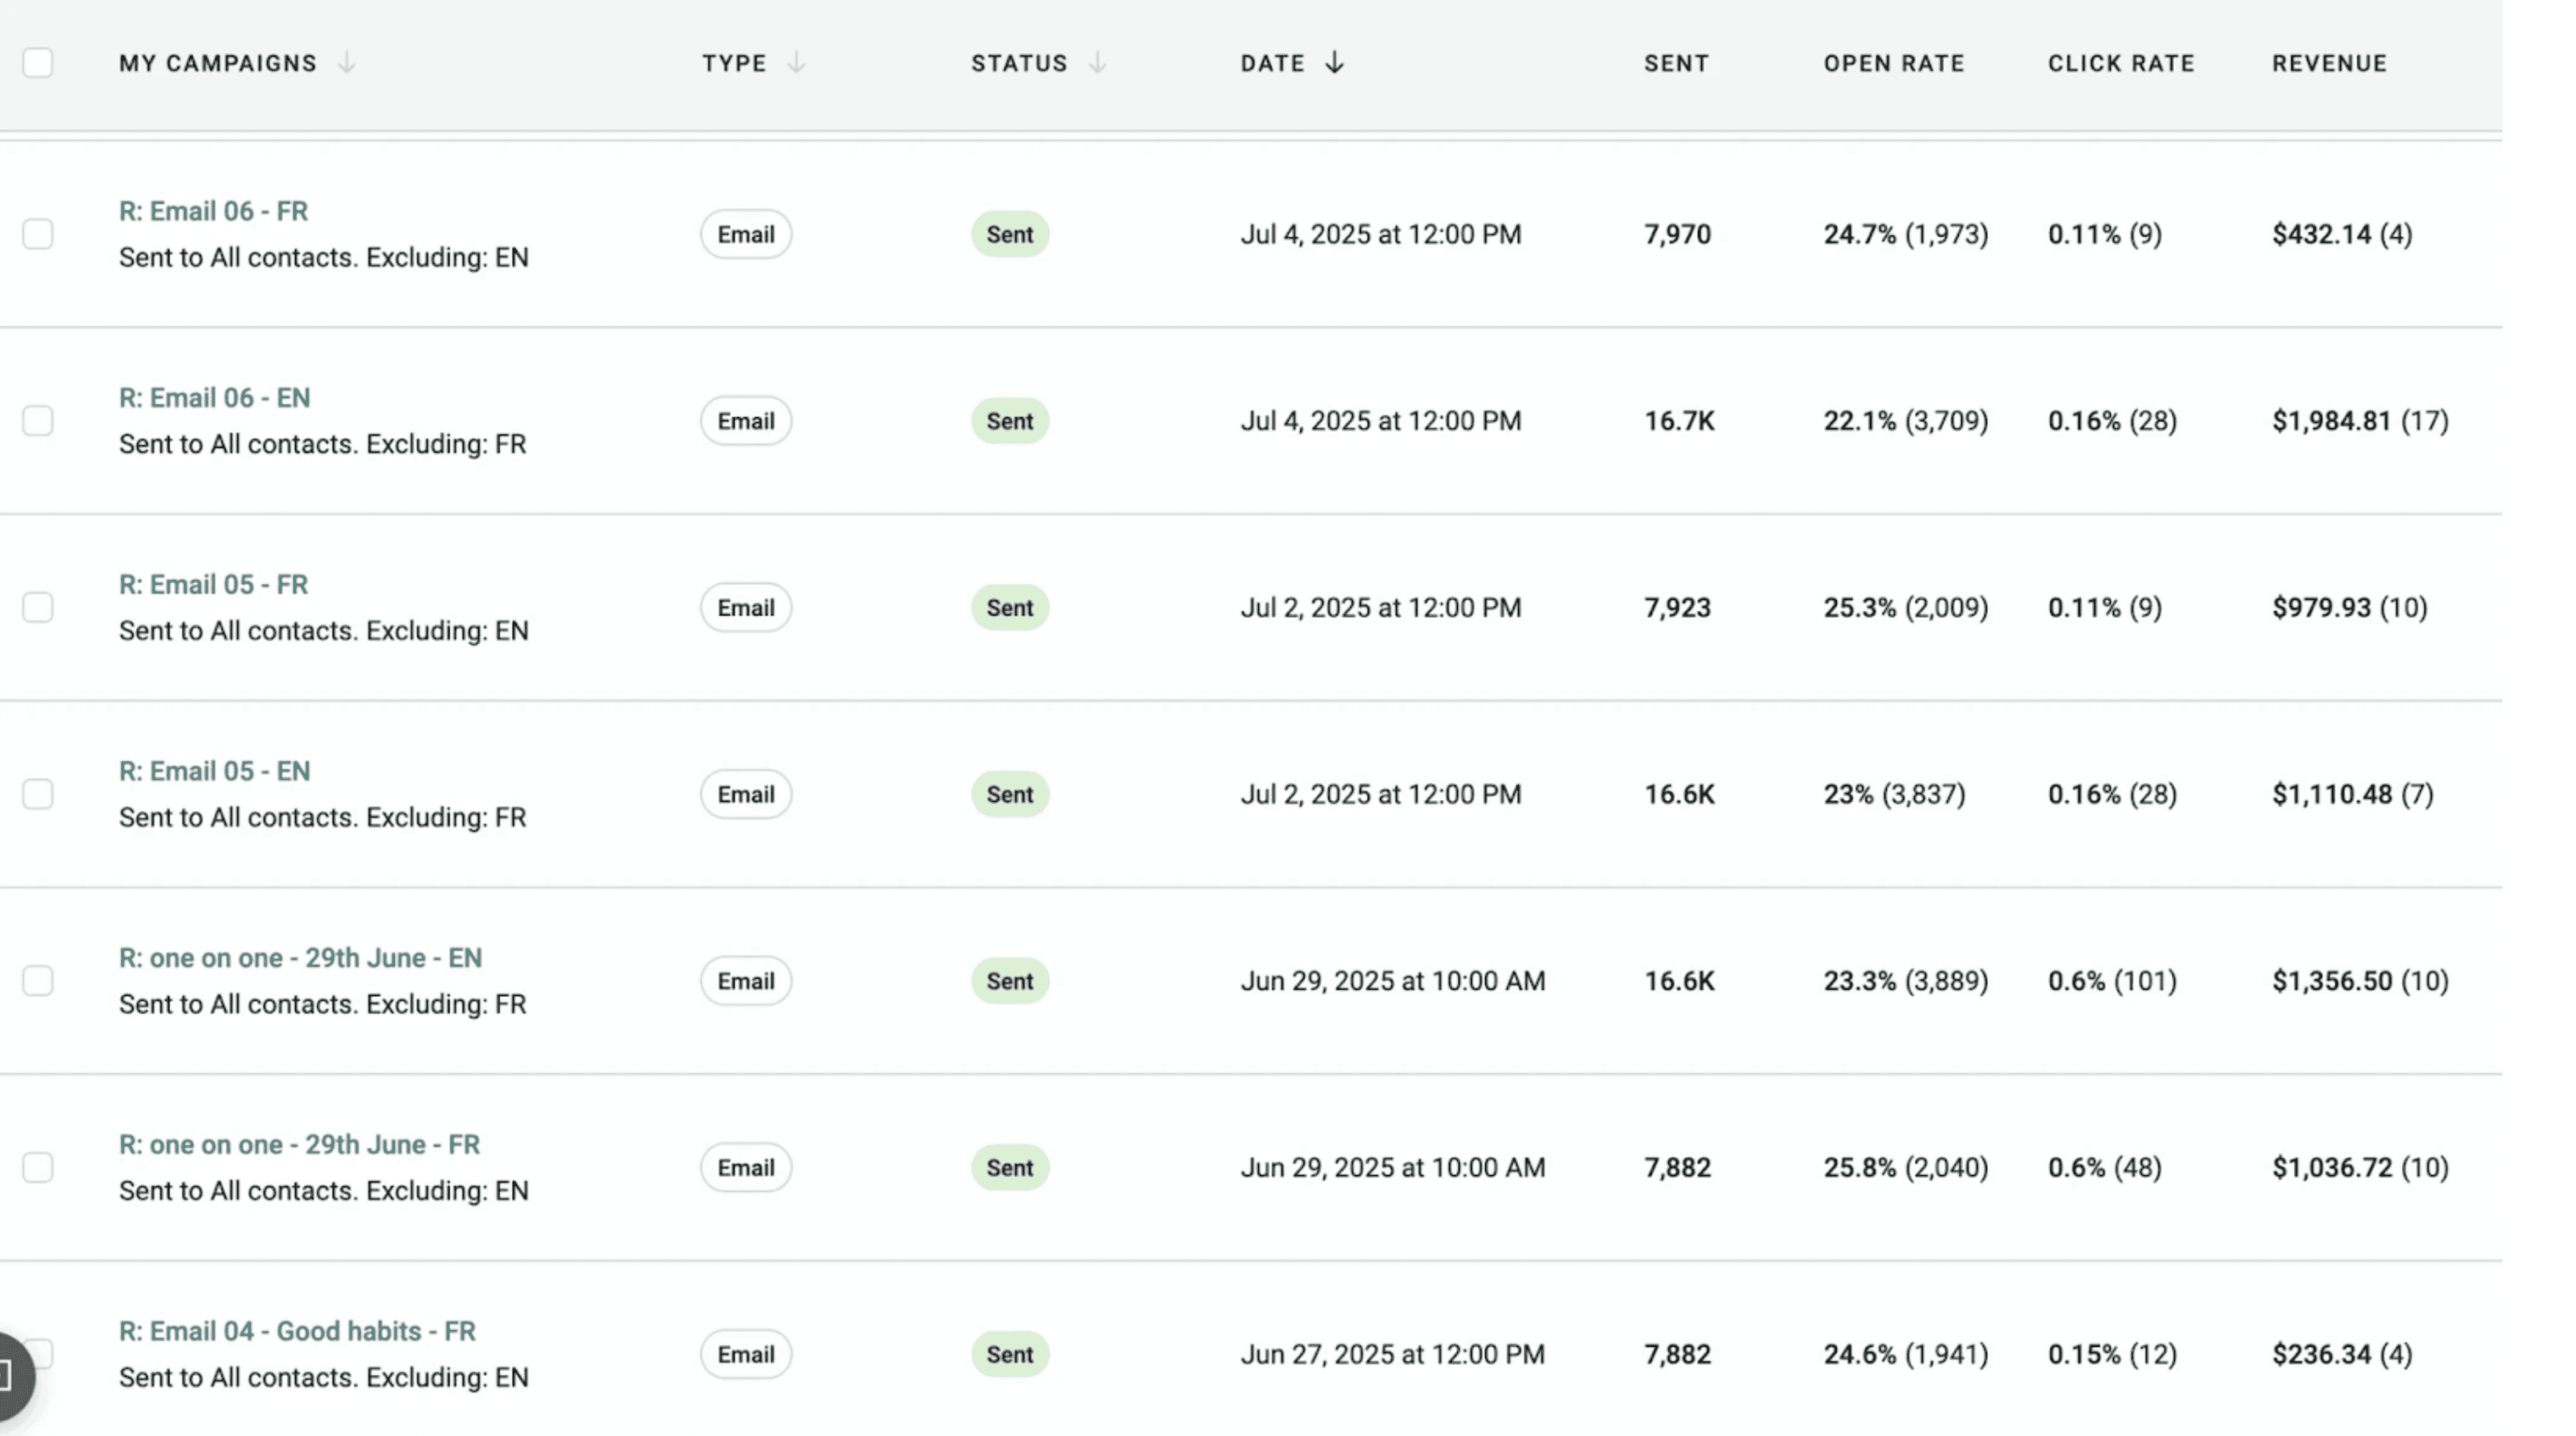This screenshot has width=2576, height=1436.
Task: Tick the select-all campaigns checkbox
Action: [x=38, y=63]
